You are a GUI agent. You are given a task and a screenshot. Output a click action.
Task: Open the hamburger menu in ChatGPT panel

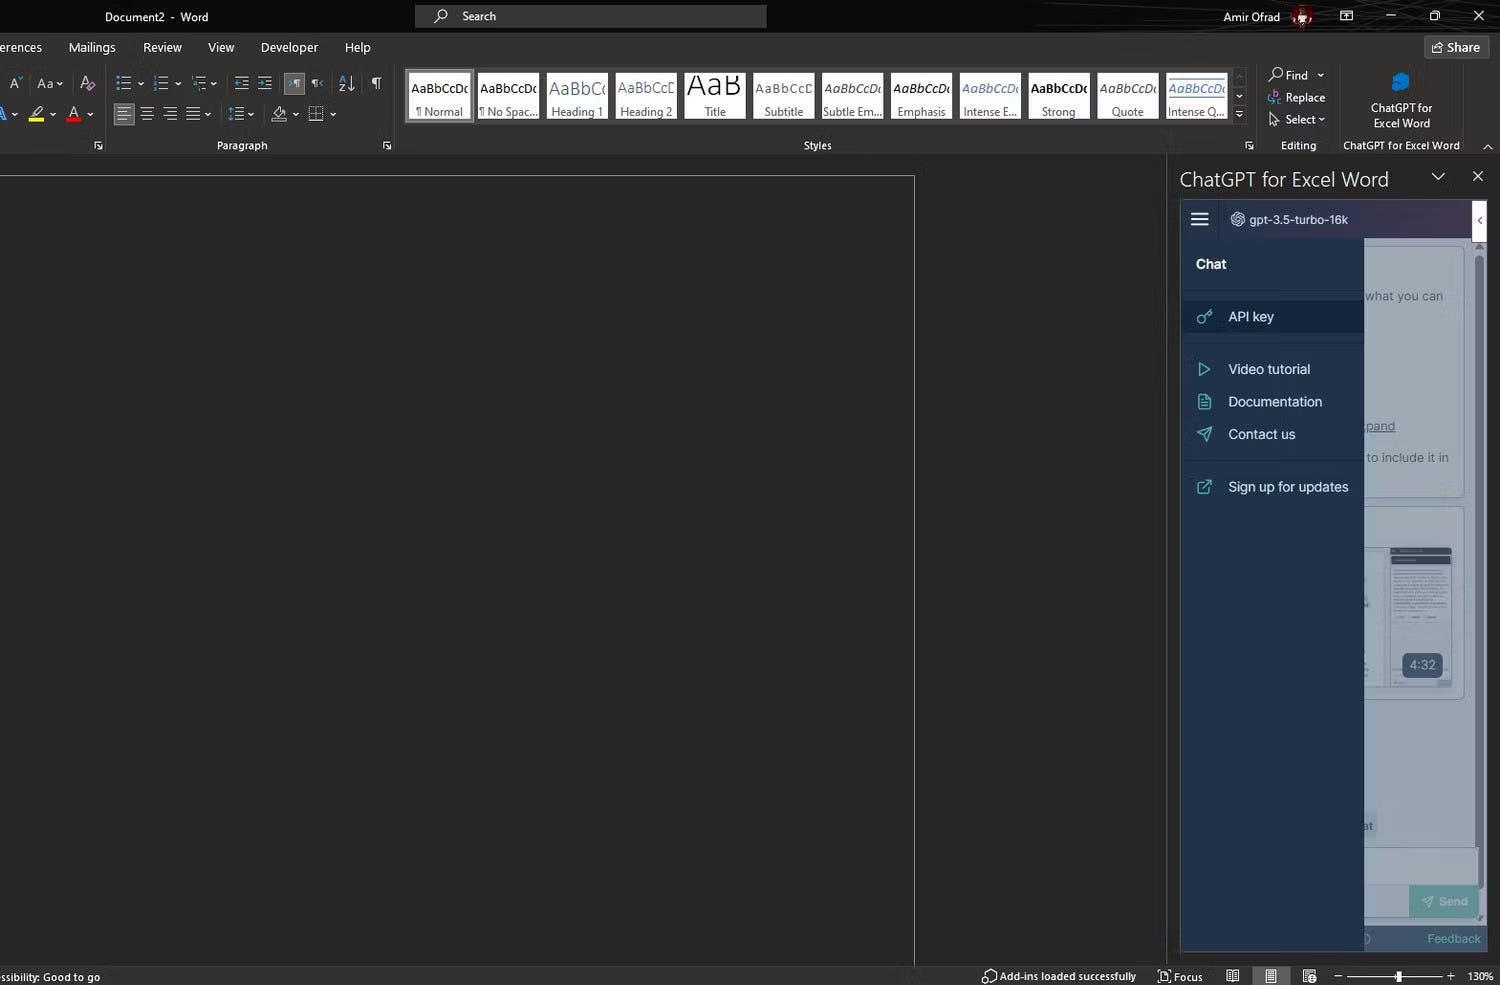point(1199,219)
